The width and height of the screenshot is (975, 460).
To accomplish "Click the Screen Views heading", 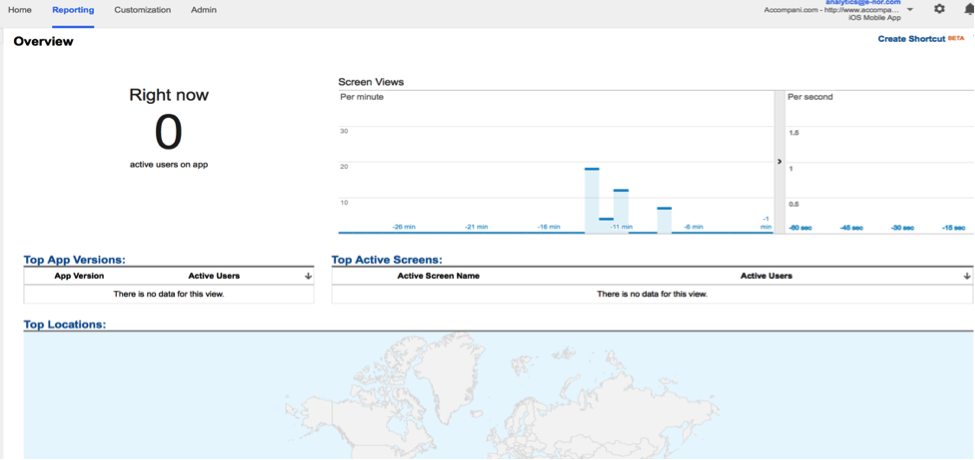I will [x=371, y=82].
